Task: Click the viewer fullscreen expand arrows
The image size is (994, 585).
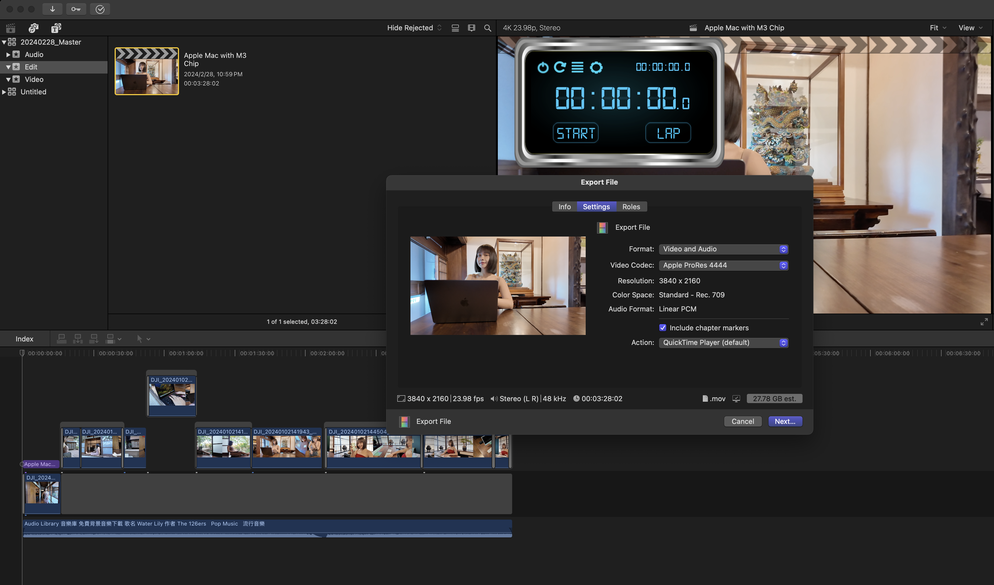Action: point(984,322)
